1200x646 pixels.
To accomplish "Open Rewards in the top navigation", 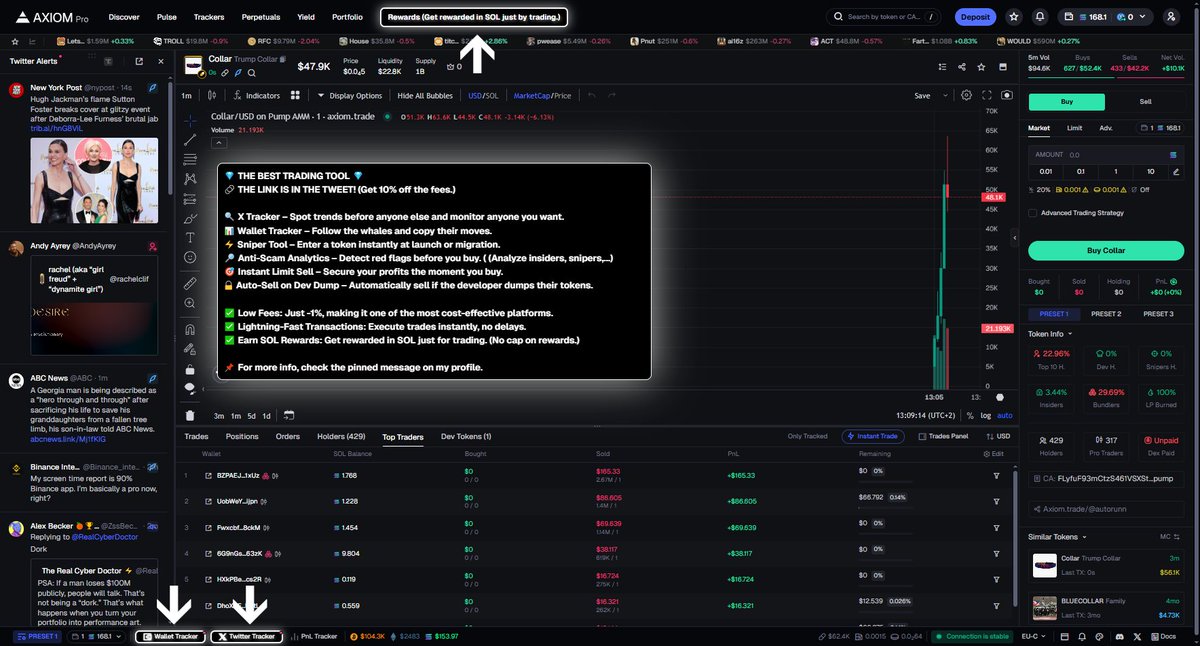I will tap(475, 17).
